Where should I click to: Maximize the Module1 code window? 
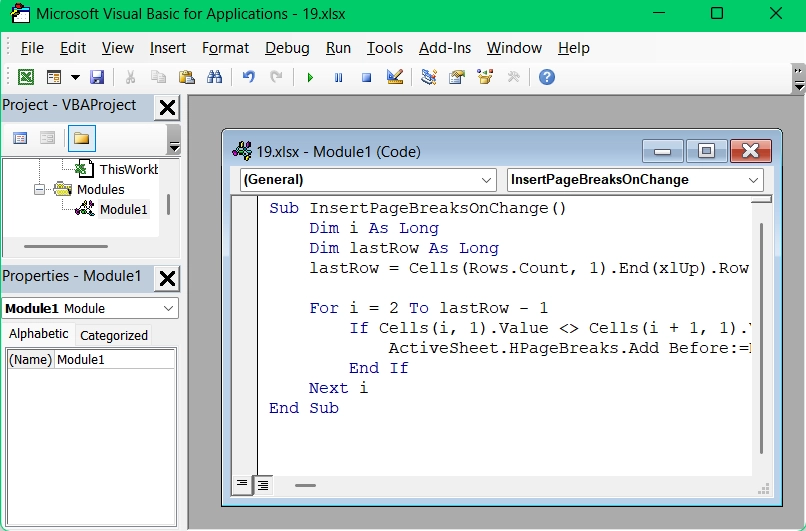tap(706, 151)
